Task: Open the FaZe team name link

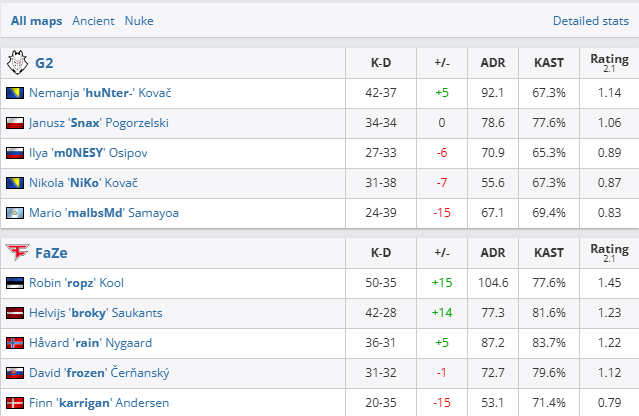Action: [x=51, y=253]
